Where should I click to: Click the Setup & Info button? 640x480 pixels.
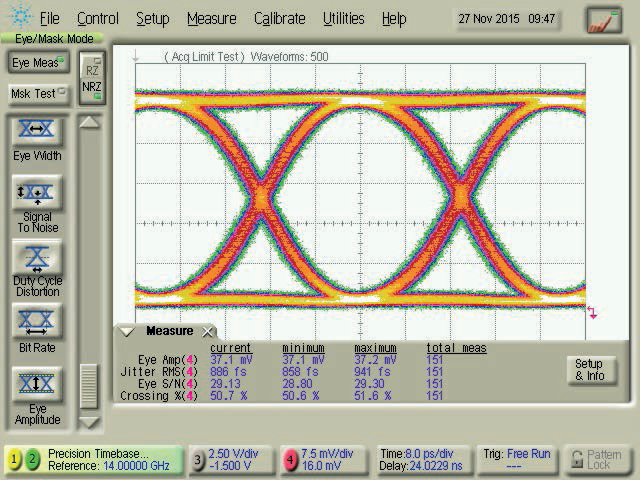(588, 370)
